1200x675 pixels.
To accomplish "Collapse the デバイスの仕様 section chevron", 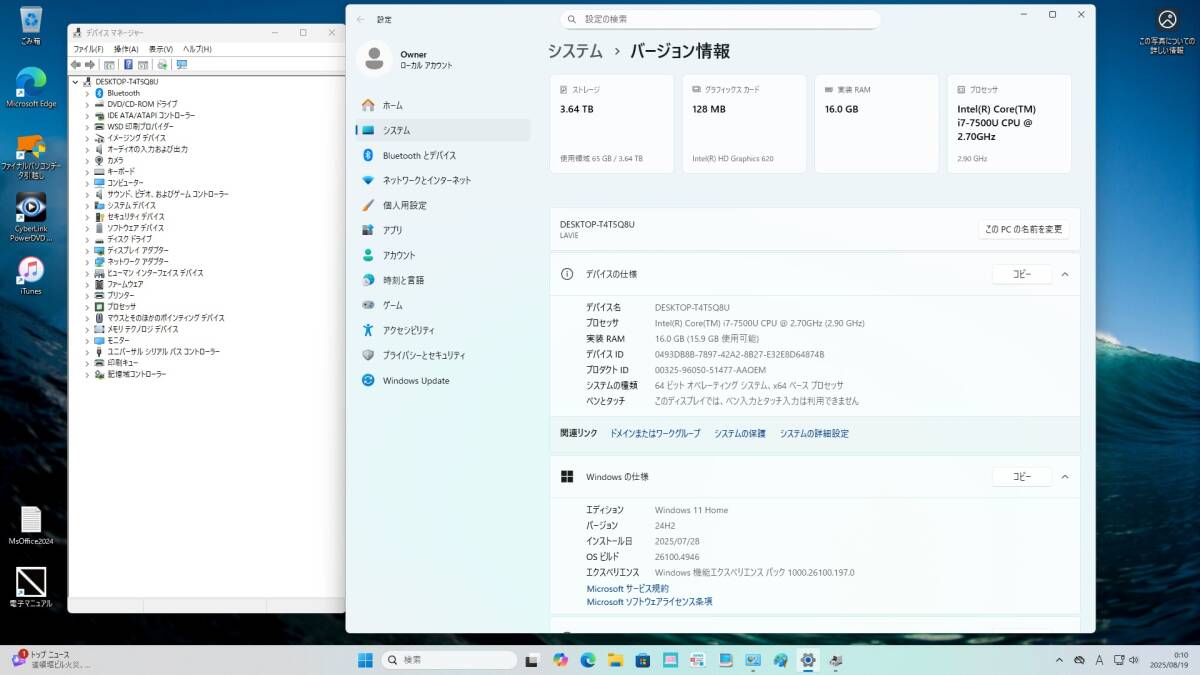I will (1065, 274).
